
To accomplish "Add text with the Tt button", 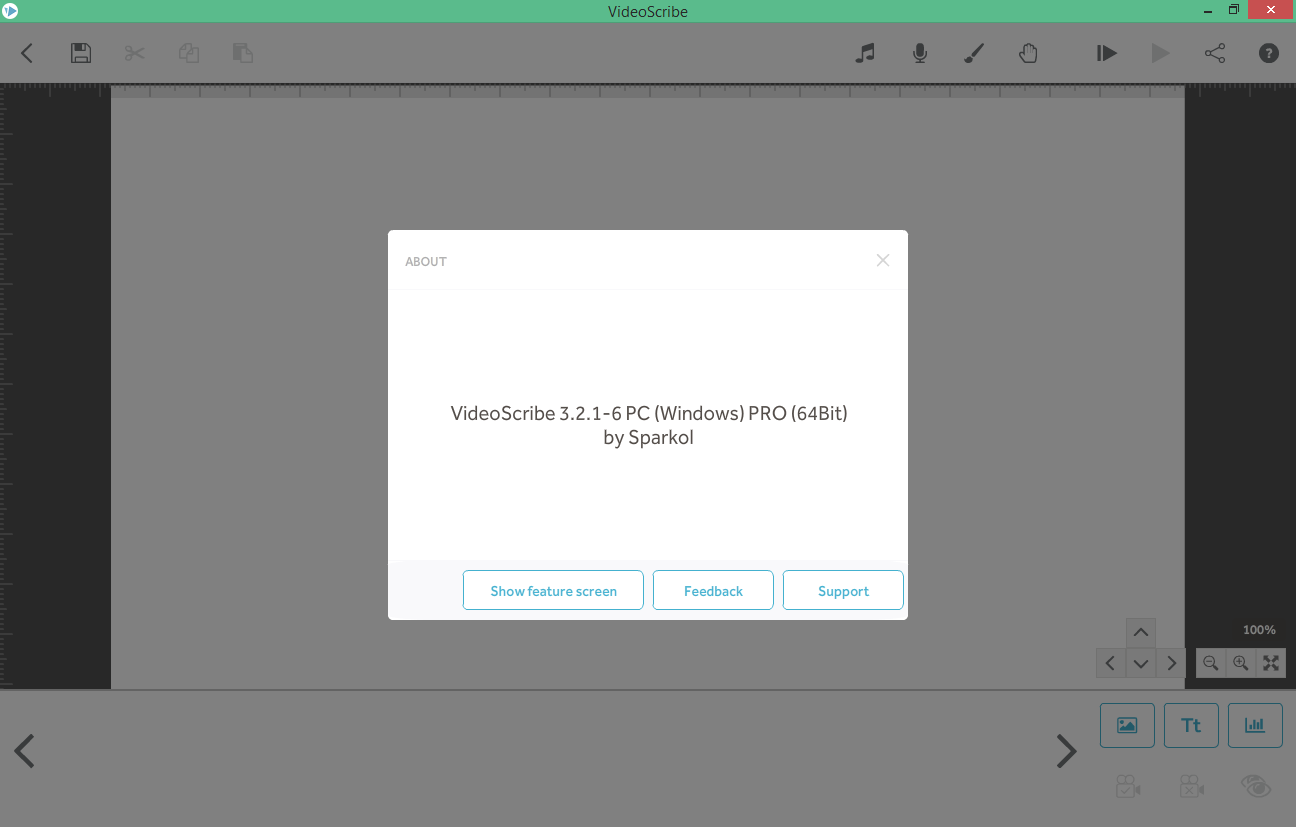I will click(x=1191, y=725).
